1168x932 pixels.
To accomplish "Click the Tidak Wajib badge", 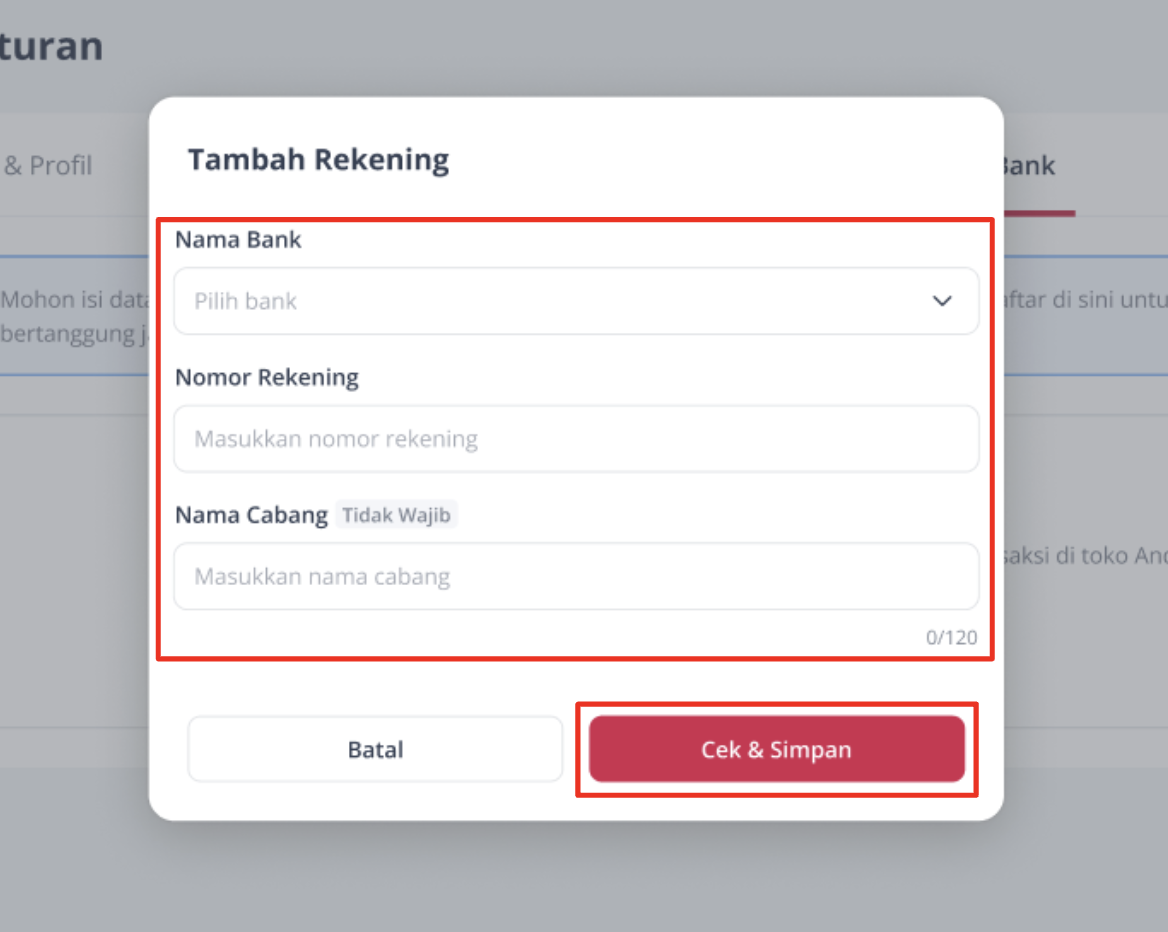I will tap(396, 515).
